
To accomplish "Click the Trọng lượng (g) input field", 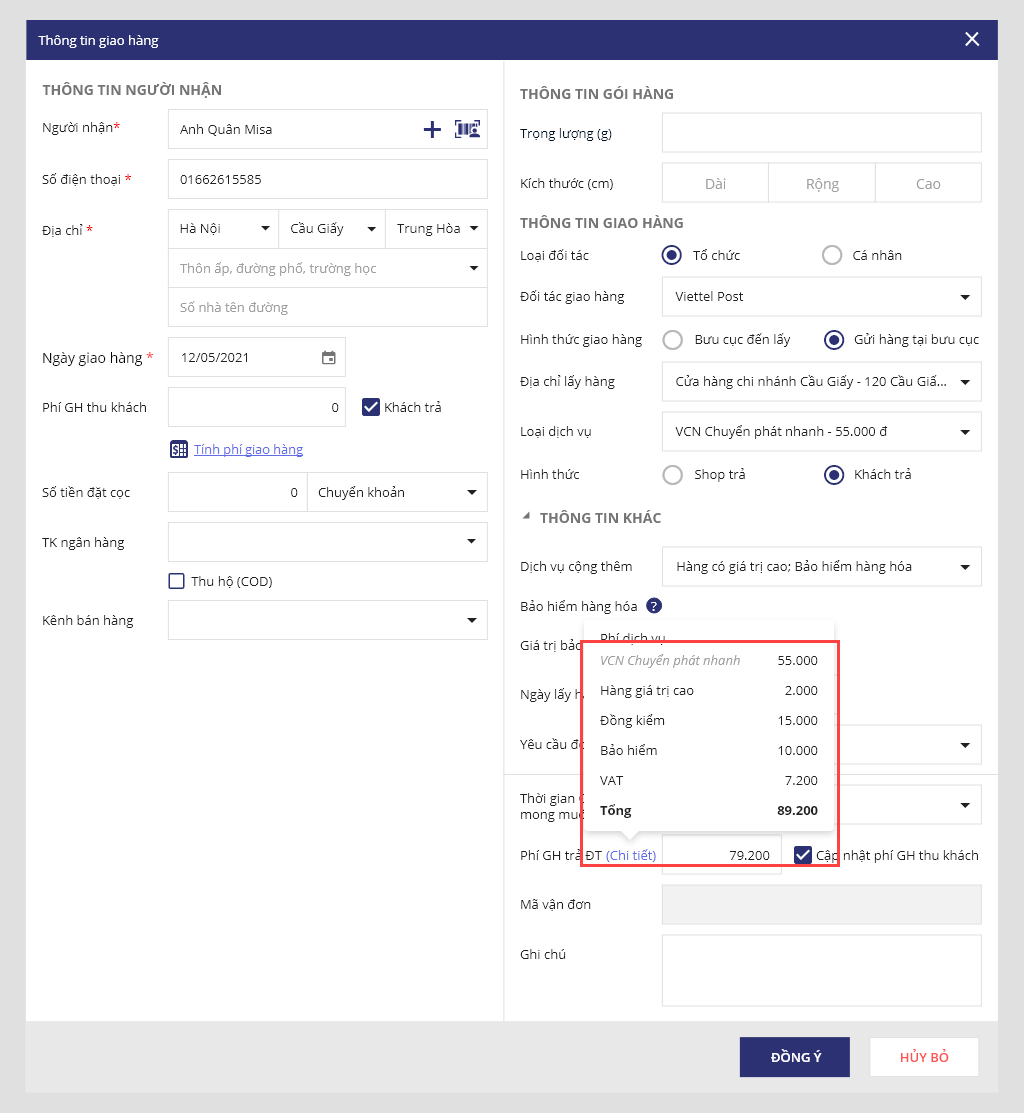I will (x=821, y=132).
